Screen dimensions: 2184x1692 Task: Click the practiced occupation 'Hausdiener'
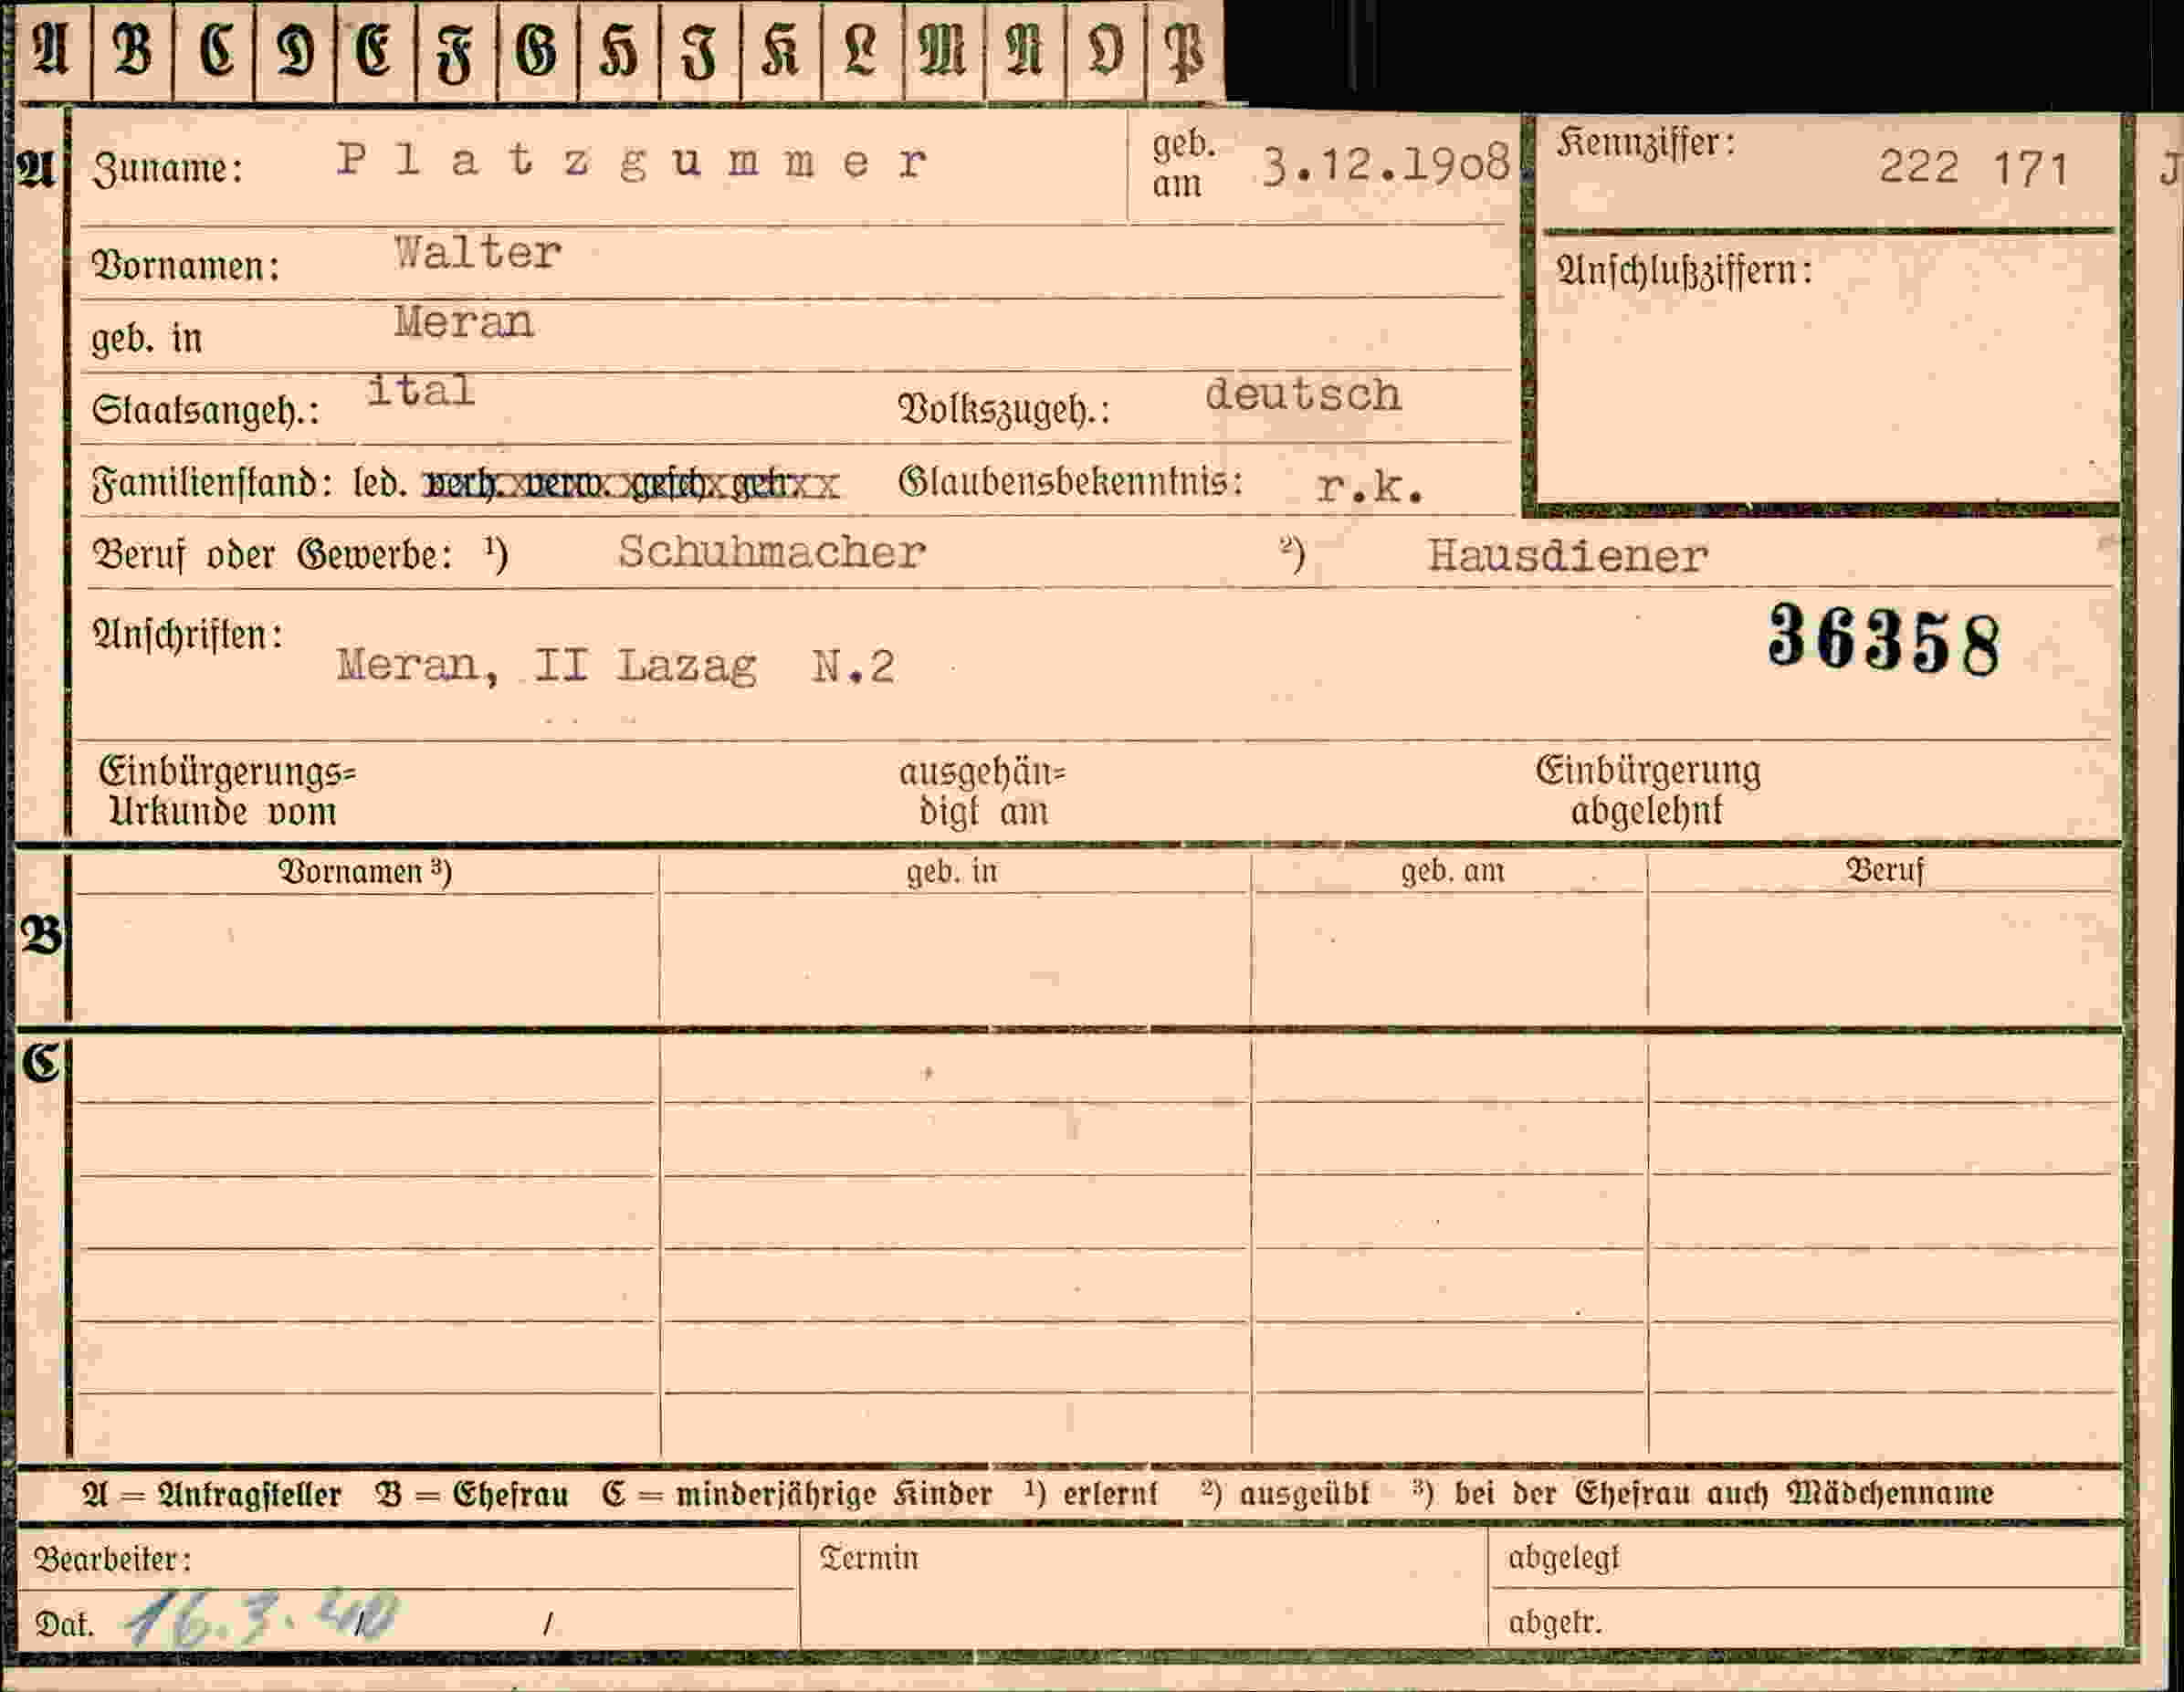1567,556
